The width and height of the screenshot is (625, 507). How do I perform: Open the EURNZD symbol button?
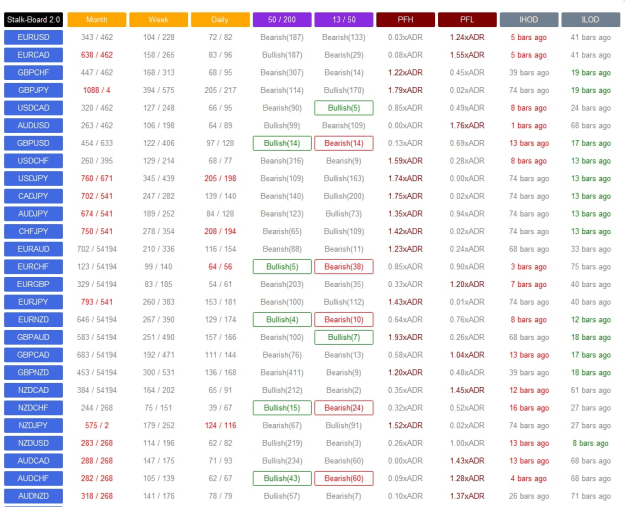point(33,320)
